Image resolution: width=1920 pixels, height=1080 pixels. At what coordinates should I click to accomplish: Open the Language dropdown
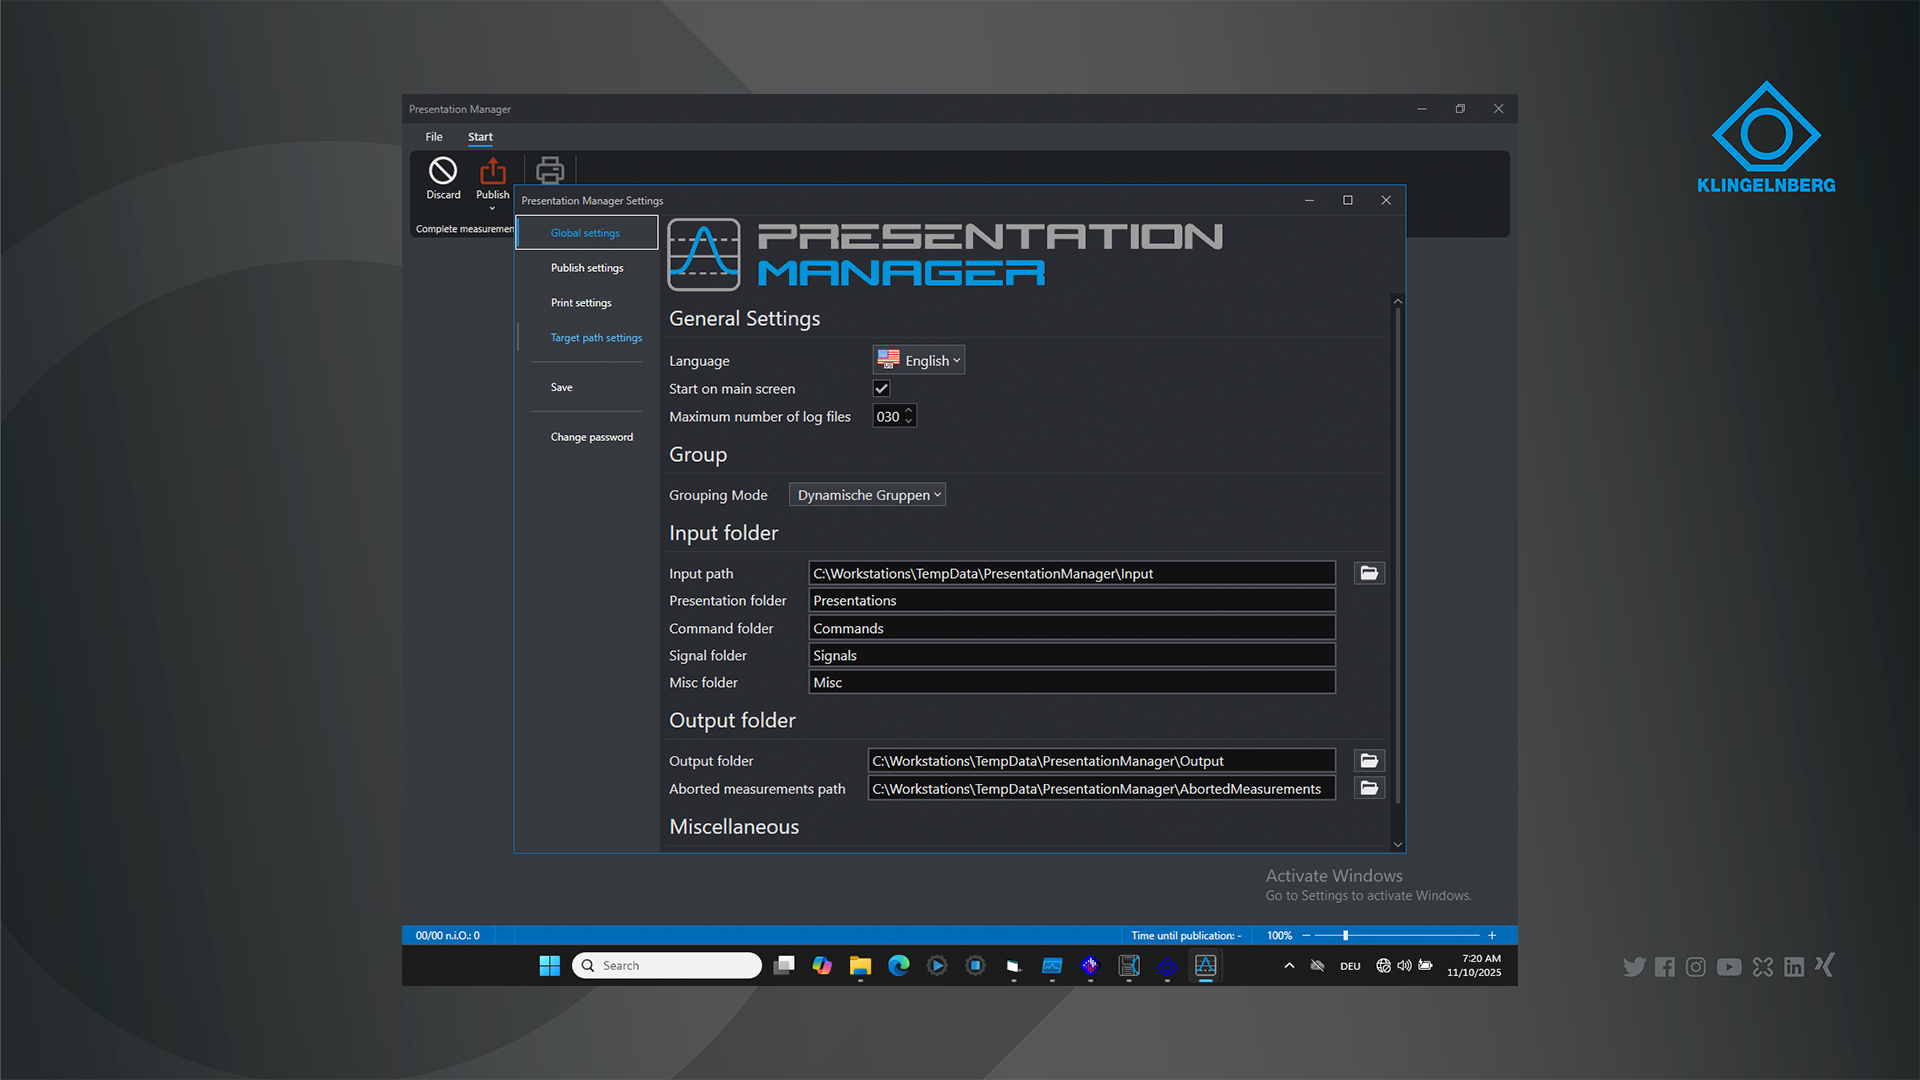(919, 361)
